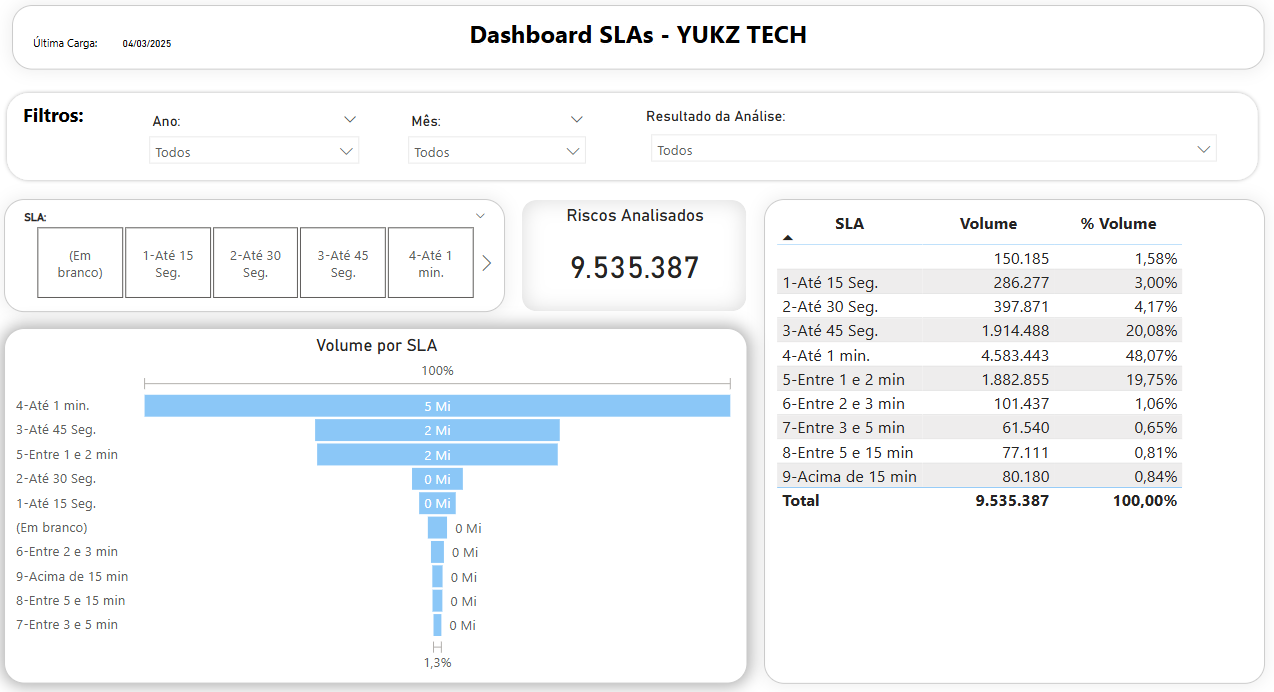Click table row 4-Até 1 min.
This screenshot has height=692, width=1274.
pos(979,355)
